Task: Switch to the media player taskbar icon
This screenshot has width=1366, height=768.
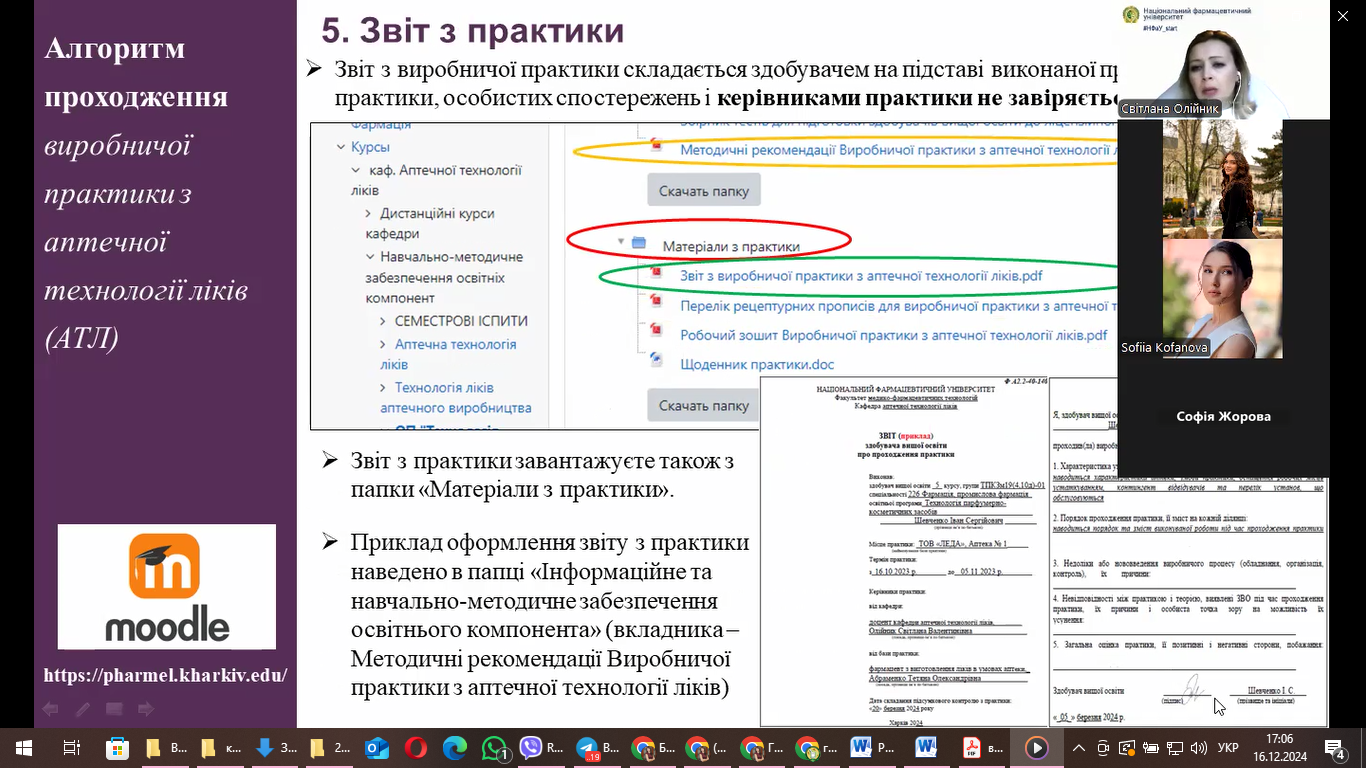Action: coord(1036,747)
